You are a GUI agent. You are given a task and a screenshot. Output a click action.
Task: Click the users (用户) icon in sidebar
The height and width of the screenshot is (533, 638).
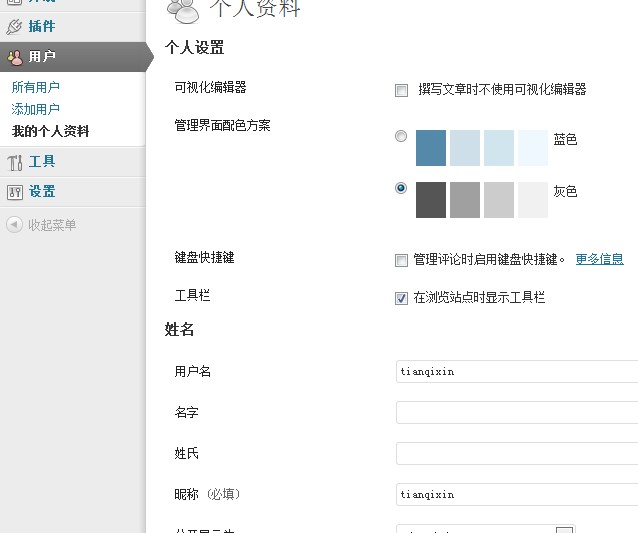click(x=14, y=57)
